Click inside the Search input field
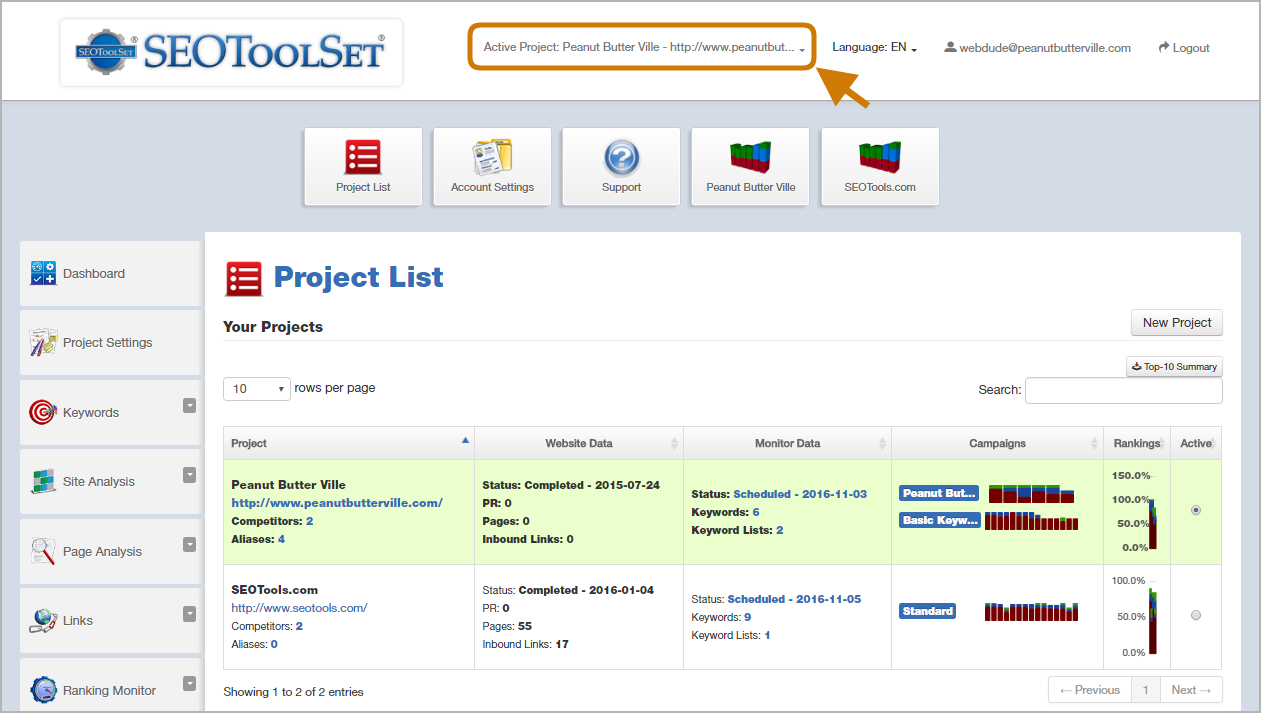The image size is (1261, 713). point(1124,391)
